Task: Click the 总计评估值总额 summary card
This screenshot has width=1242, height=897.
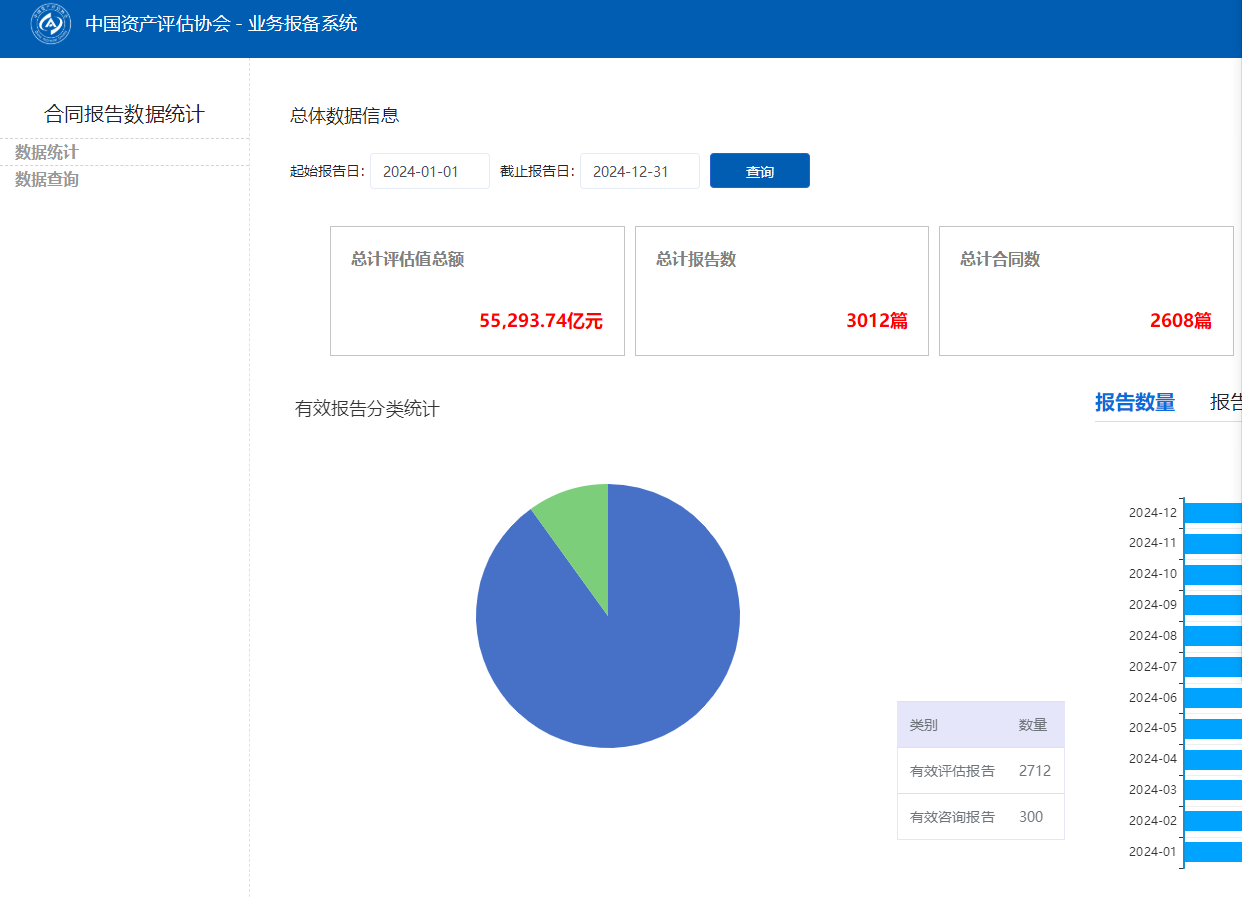Action: (477, 290)
